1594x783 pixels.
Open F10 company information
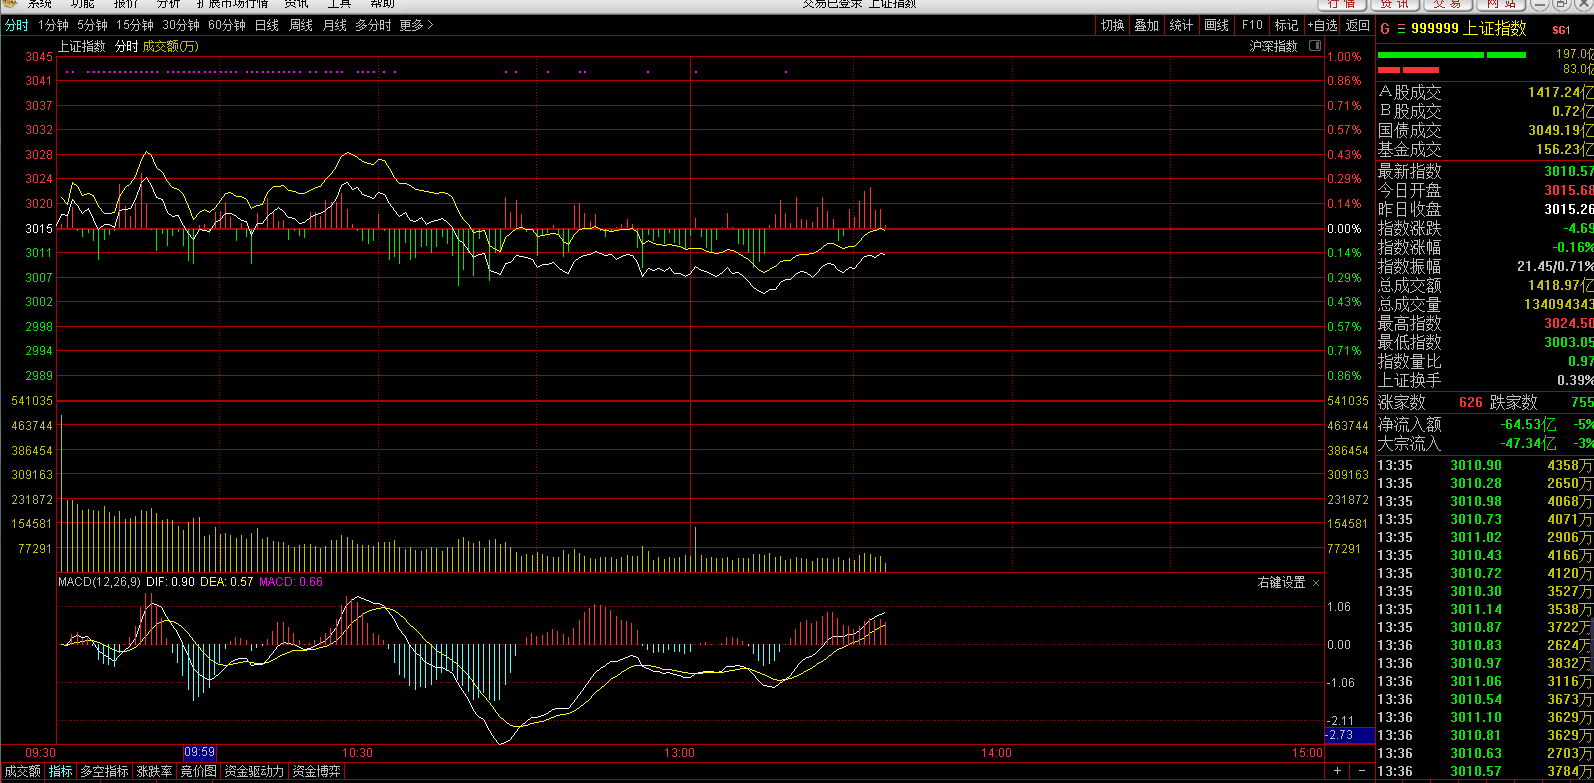click(x=1252, y=26)
